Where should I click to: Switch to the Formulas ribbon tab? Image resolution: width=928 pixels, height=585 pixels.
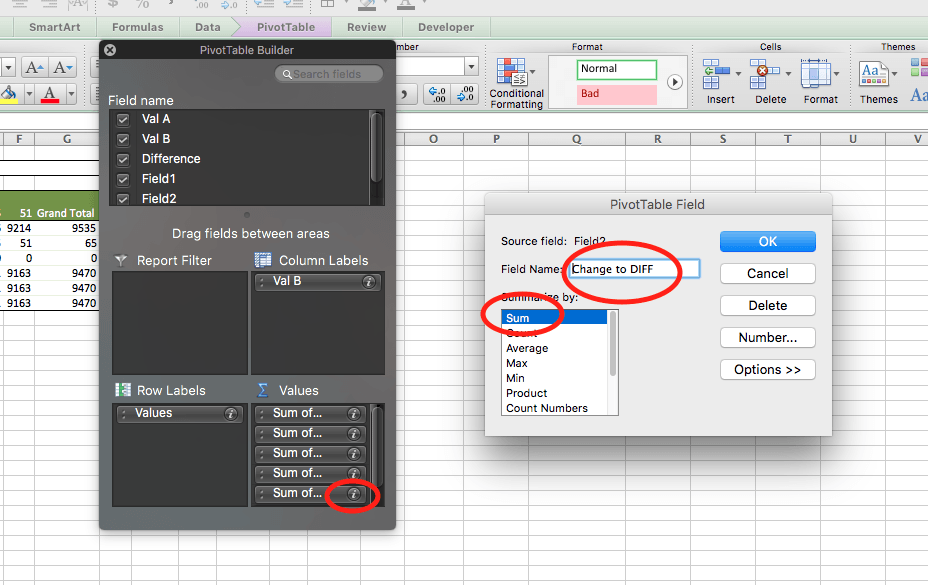point(138,28)
